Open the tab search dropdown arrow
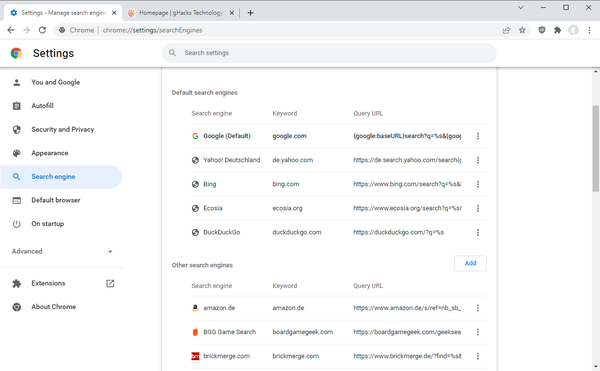Screen dimensions: 600x371 coord(520,7)
